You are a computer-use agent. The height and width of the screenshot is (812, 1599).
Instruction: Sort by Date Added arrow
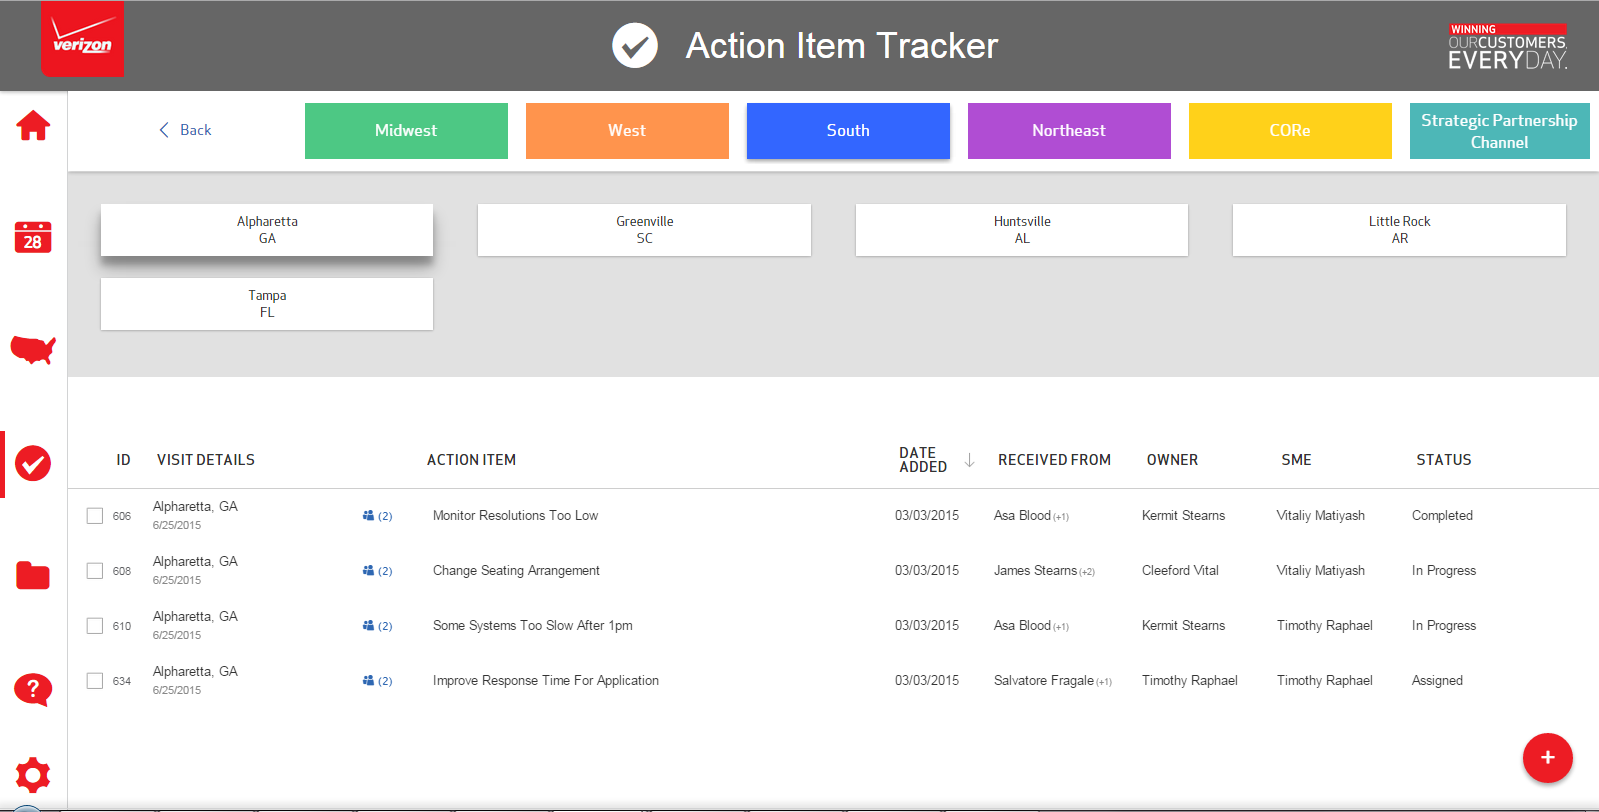tap(969, 460)
